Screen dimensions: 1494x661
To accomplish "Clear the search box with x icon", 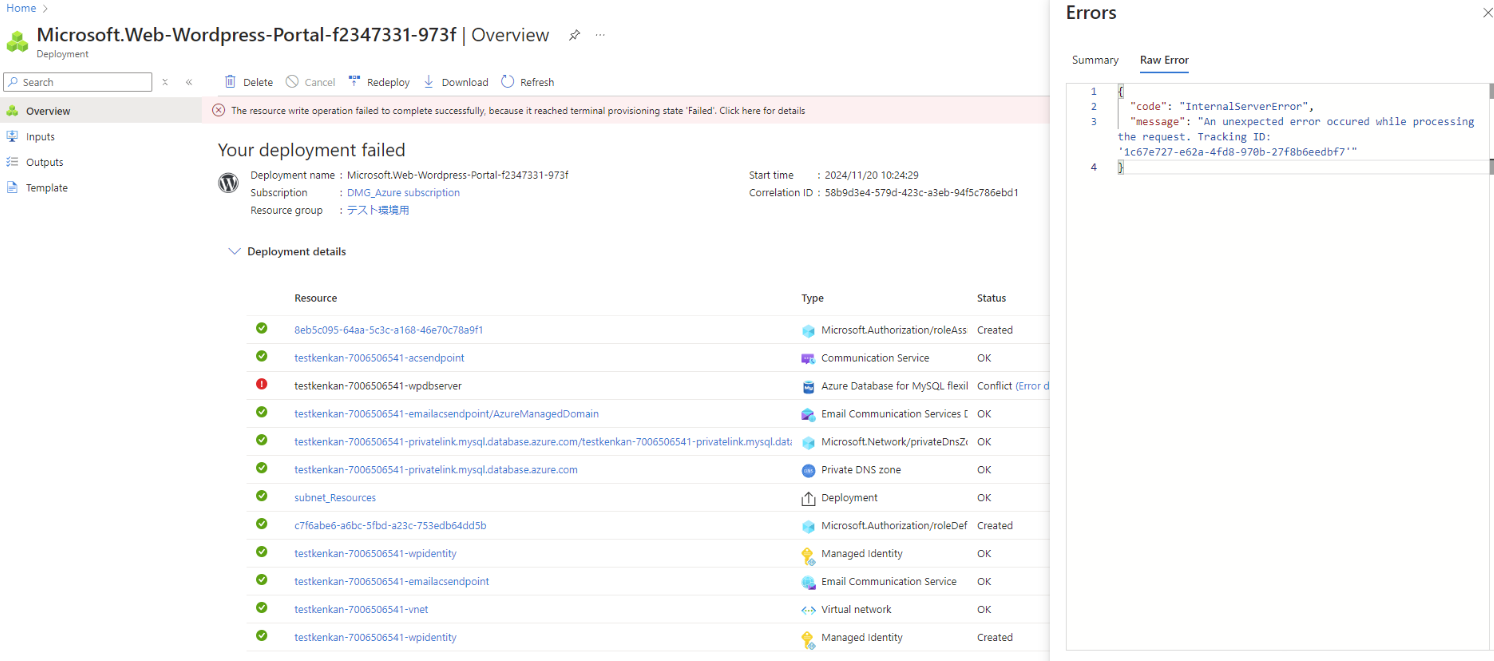I will point(165,82).
